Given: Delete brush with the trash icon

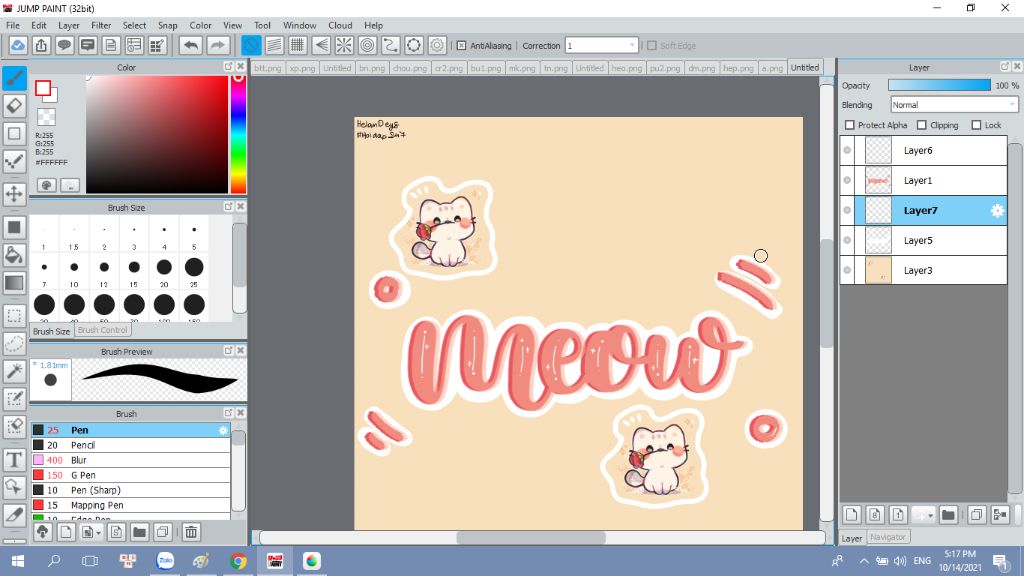Looking at the screenshot, I should point(191,532).
